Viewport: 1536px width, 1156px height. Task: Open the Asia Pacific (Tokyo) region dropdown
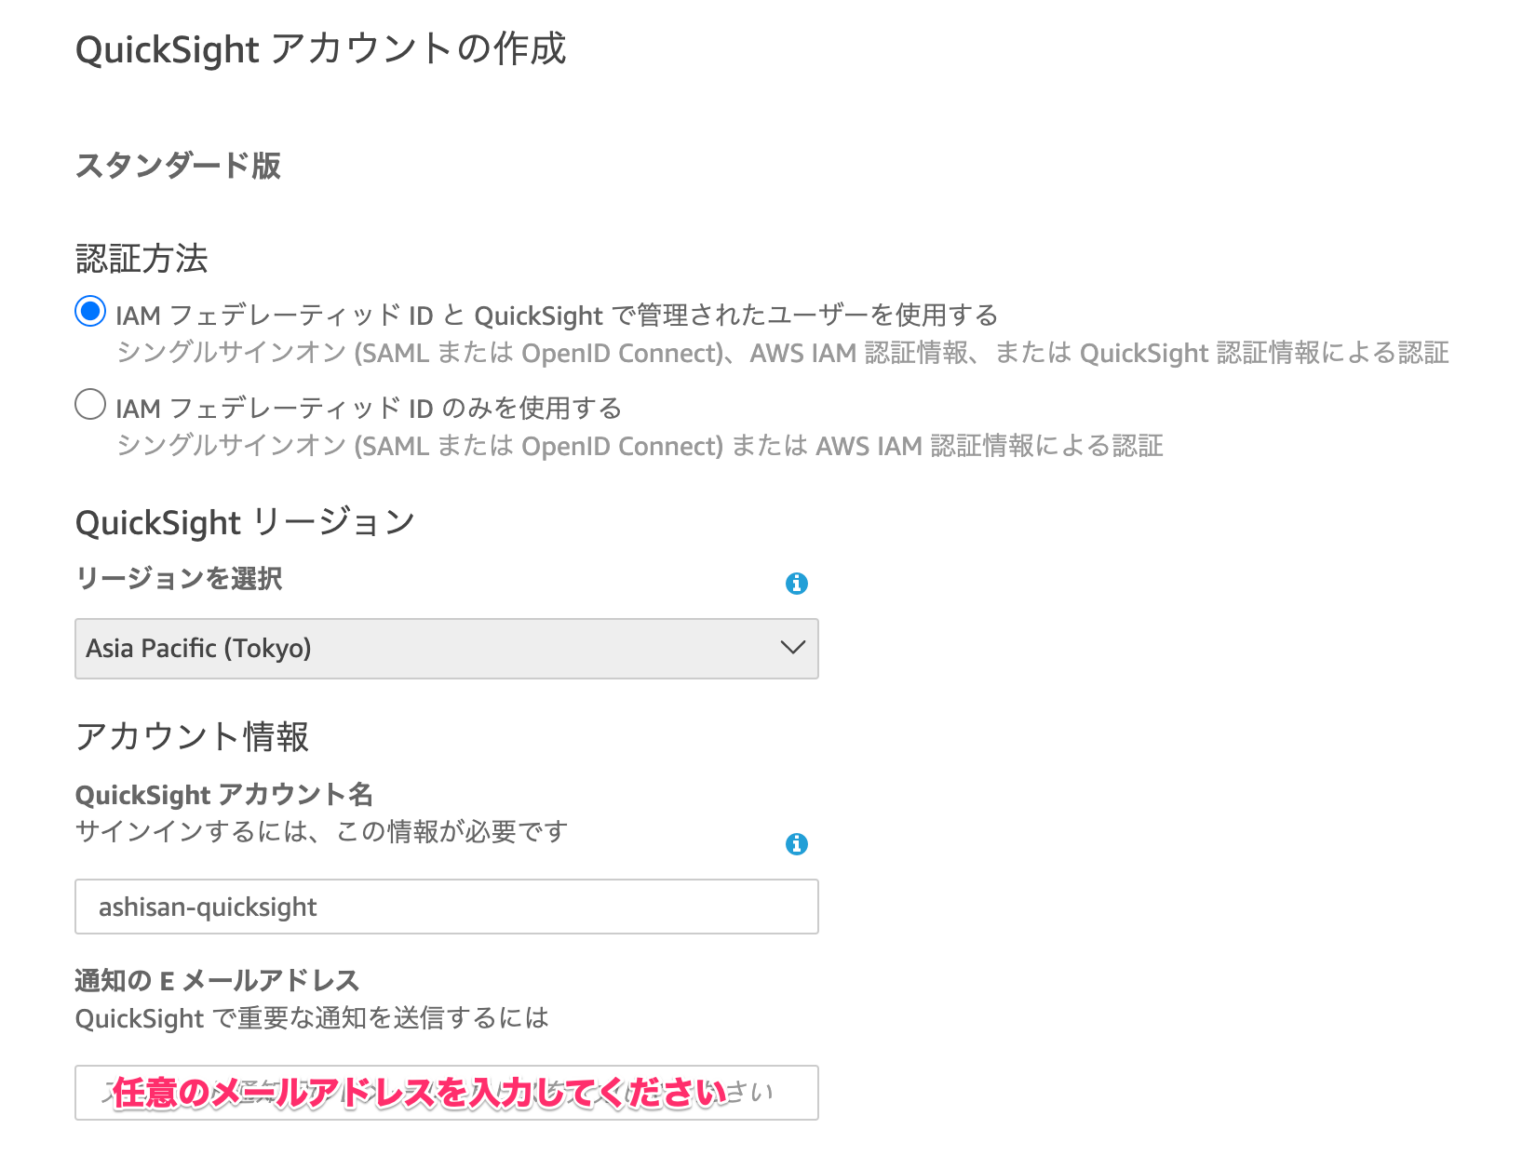[x=447, y=648]
